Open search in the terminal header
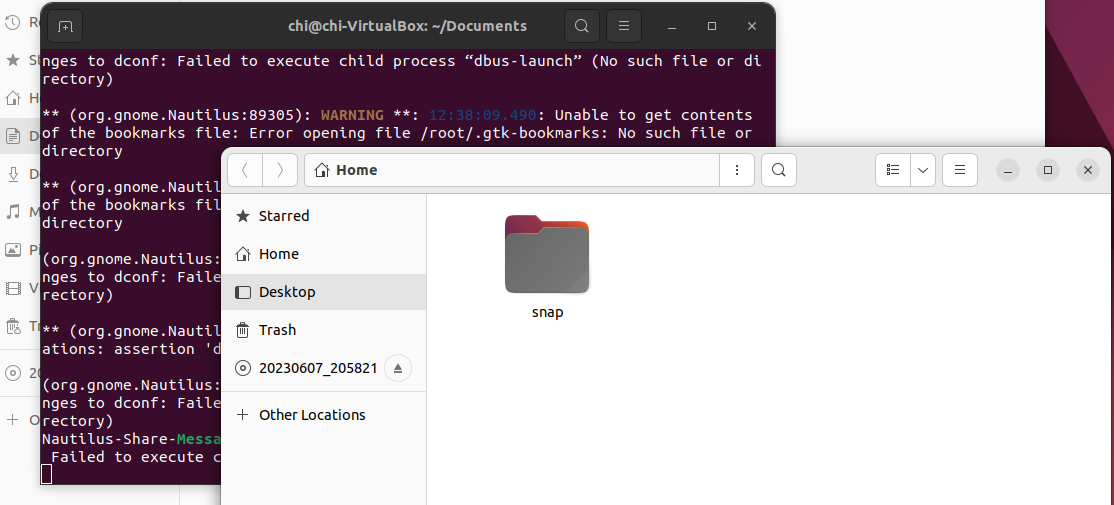The width and height of the screenshot is (1114, 505). [x=582, y=26]
